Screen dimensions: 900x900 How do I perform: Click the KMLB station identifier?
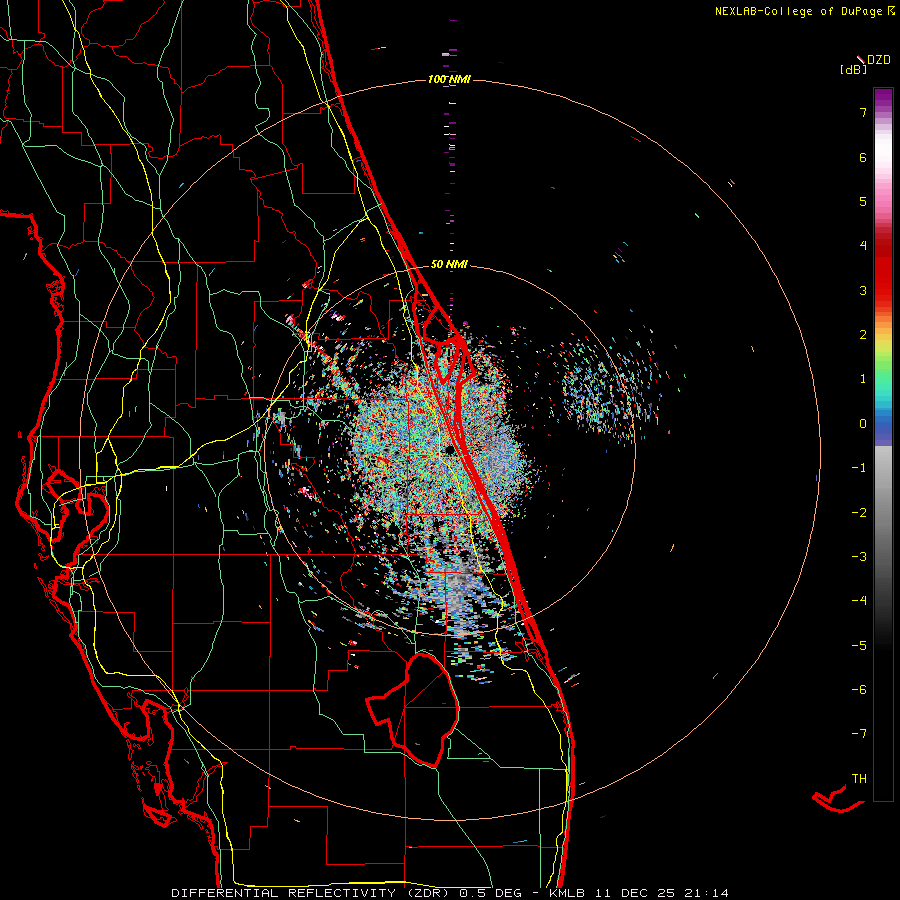point(567,893)
